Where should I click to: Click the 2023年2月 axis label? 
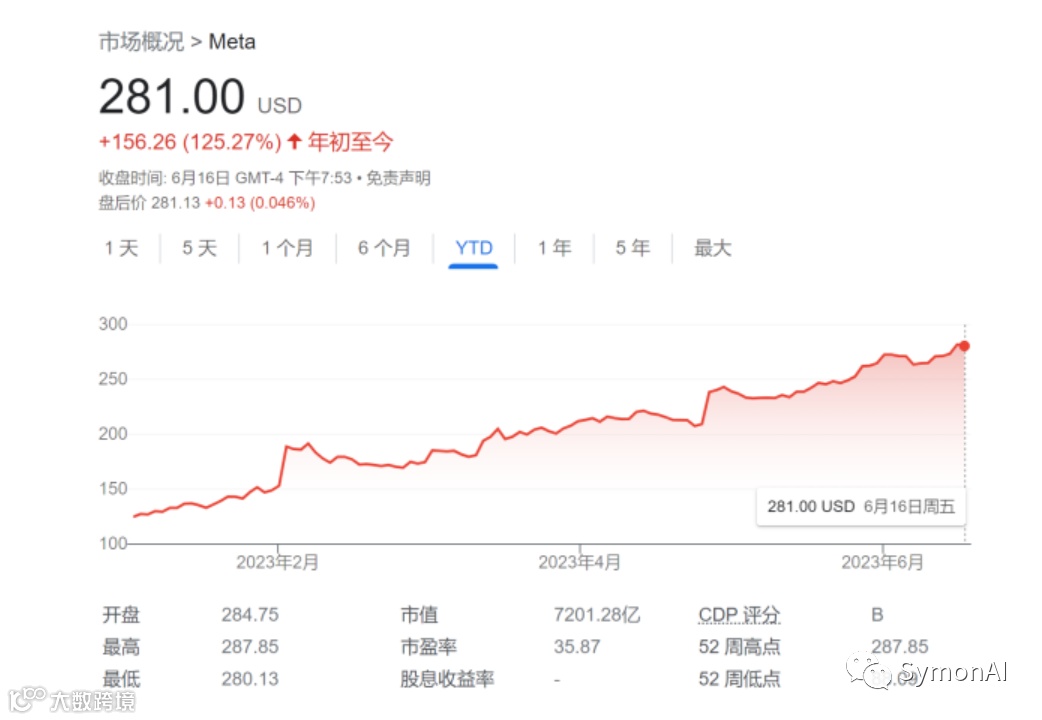(x=277, y=562)
